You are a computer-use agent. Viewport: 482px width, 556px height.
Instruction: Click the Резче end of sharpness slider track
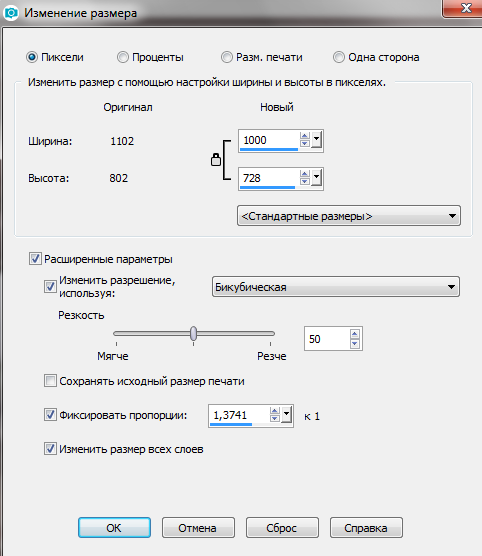271,333
